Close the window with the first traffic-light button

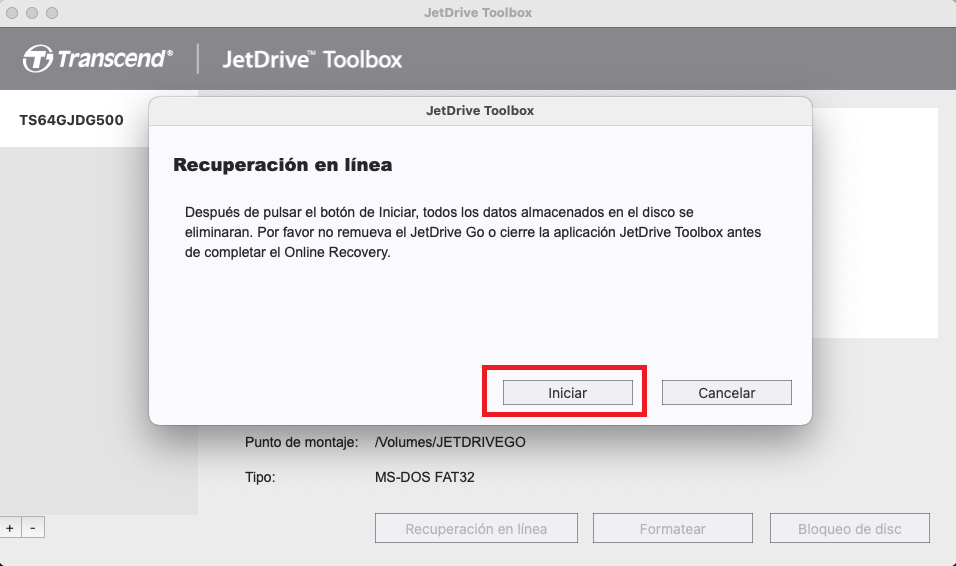click(x=12, y=13)
